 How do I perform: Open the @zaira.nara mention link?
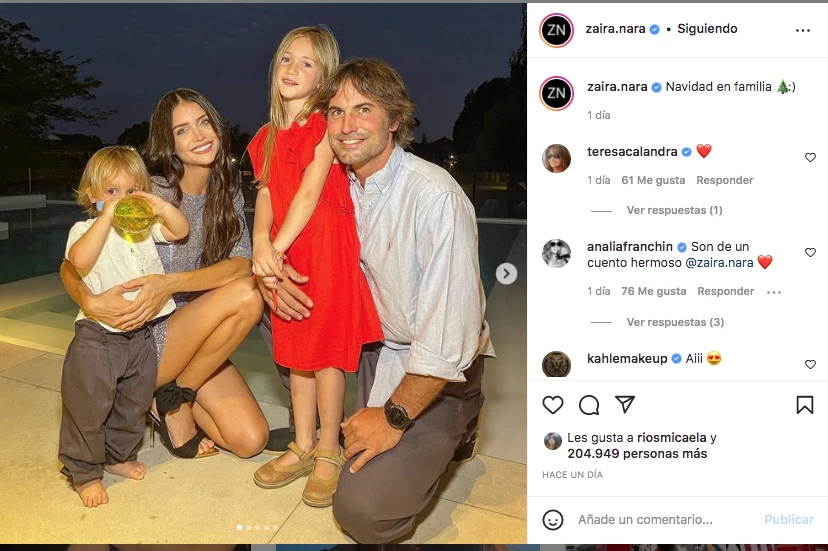coord(717,263)
